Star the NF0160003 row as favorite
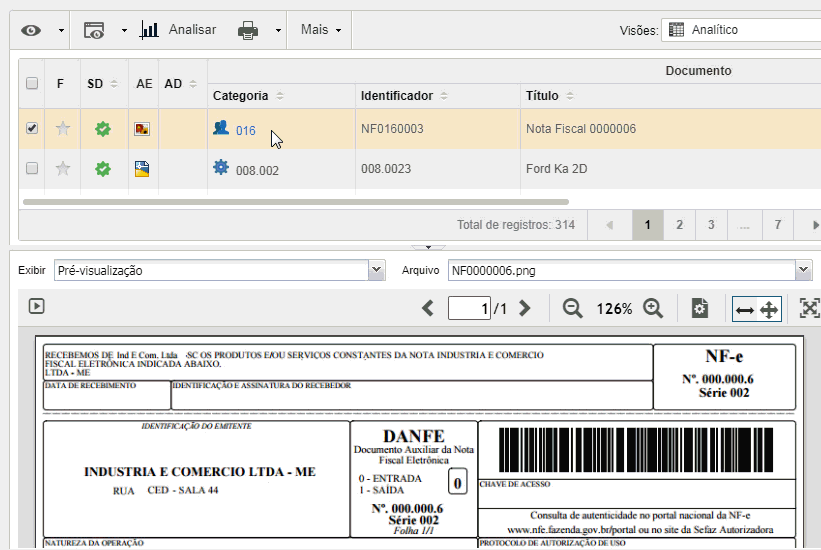The image size is (821, 550). [63, 128]
